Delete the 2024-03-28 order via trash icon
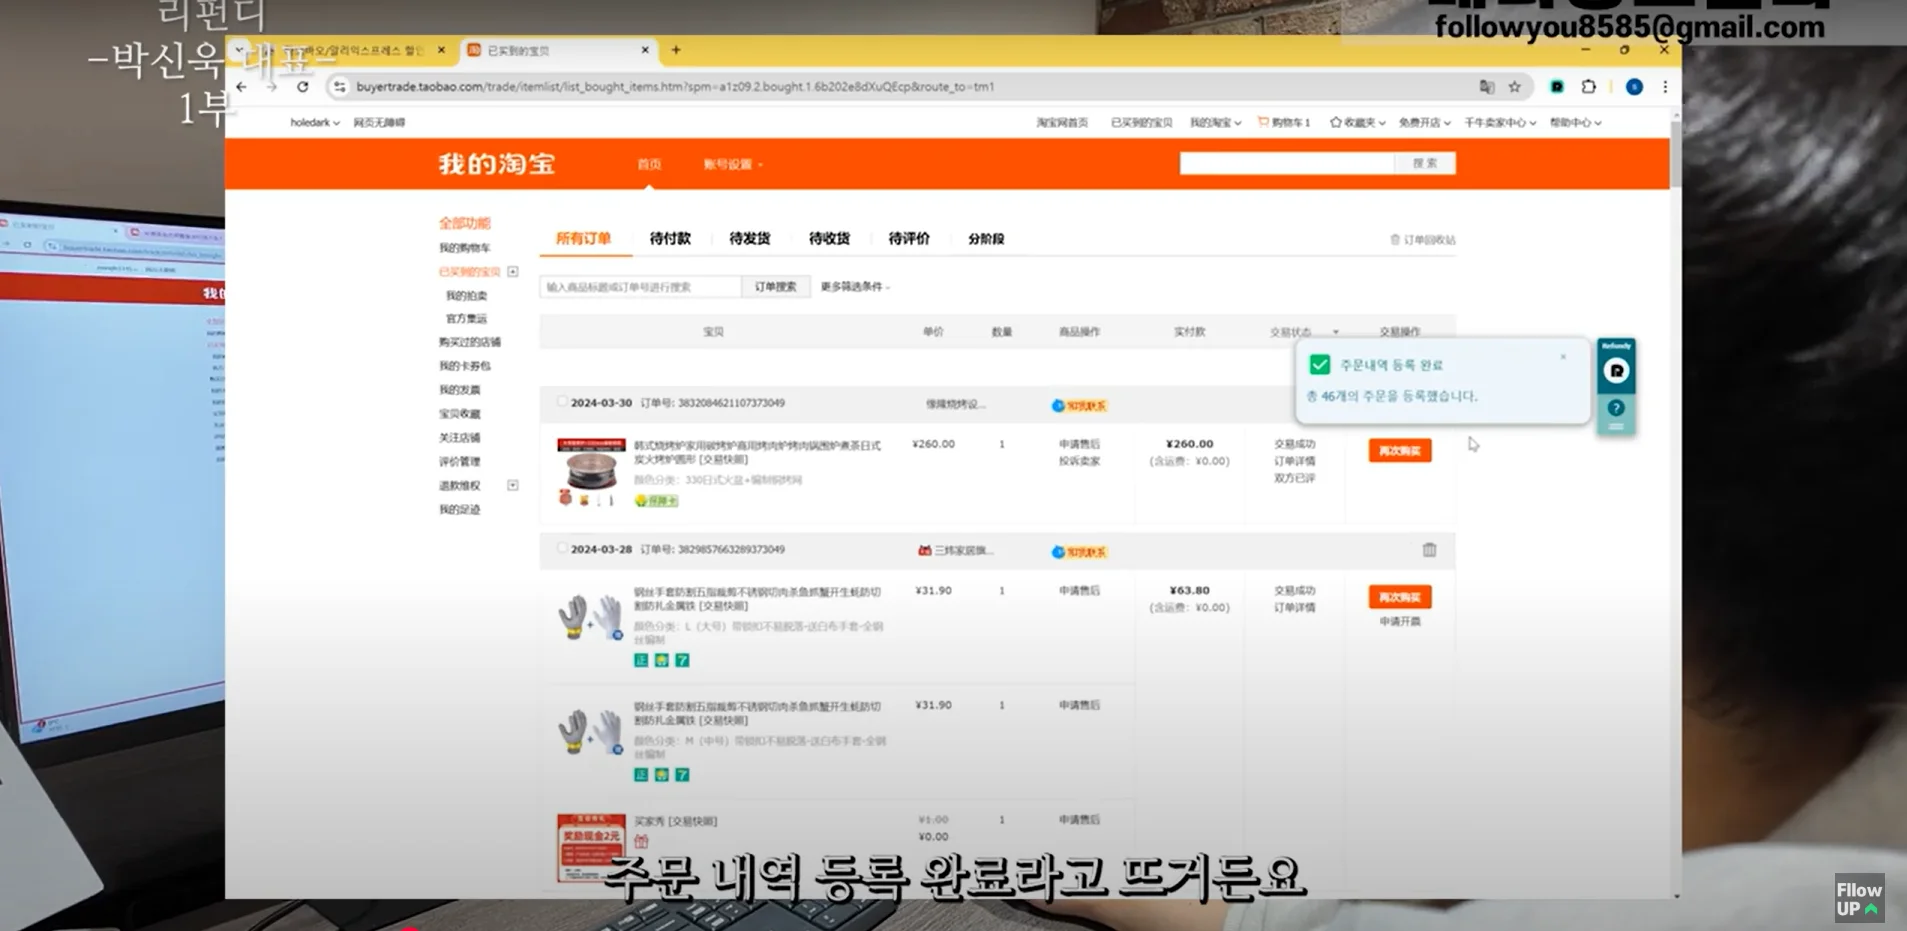The width and height of the screenshot is (1907, 931). click(x=1429, y=550)
